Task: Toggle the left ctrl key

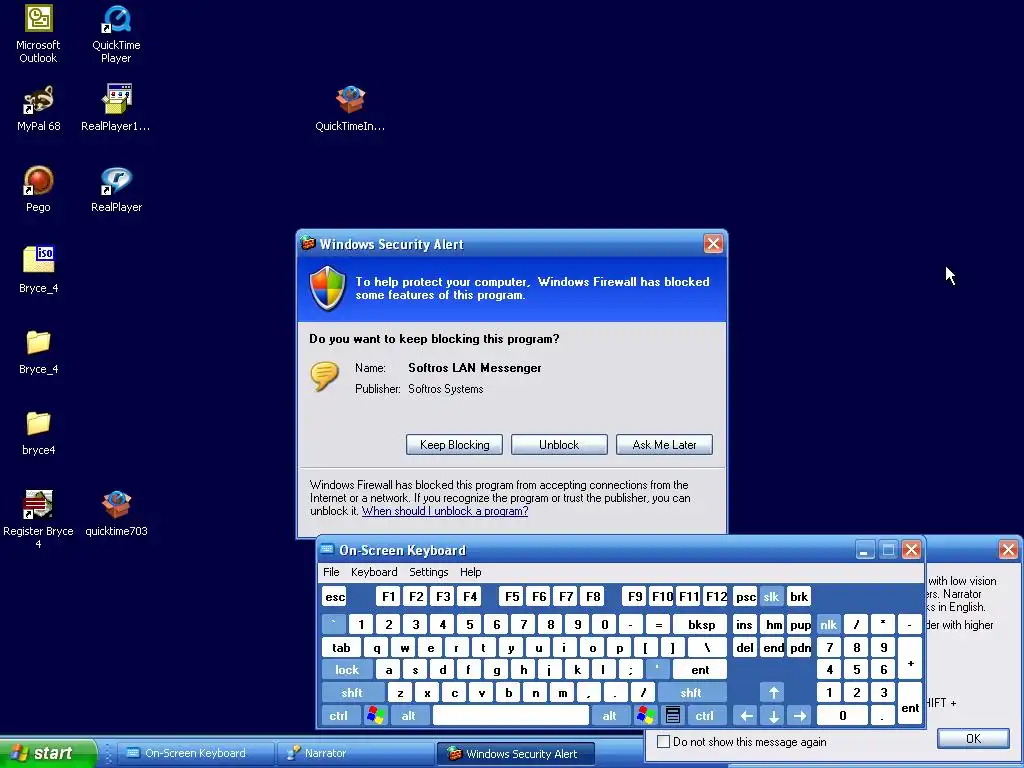Action: [x=339, y=716]
